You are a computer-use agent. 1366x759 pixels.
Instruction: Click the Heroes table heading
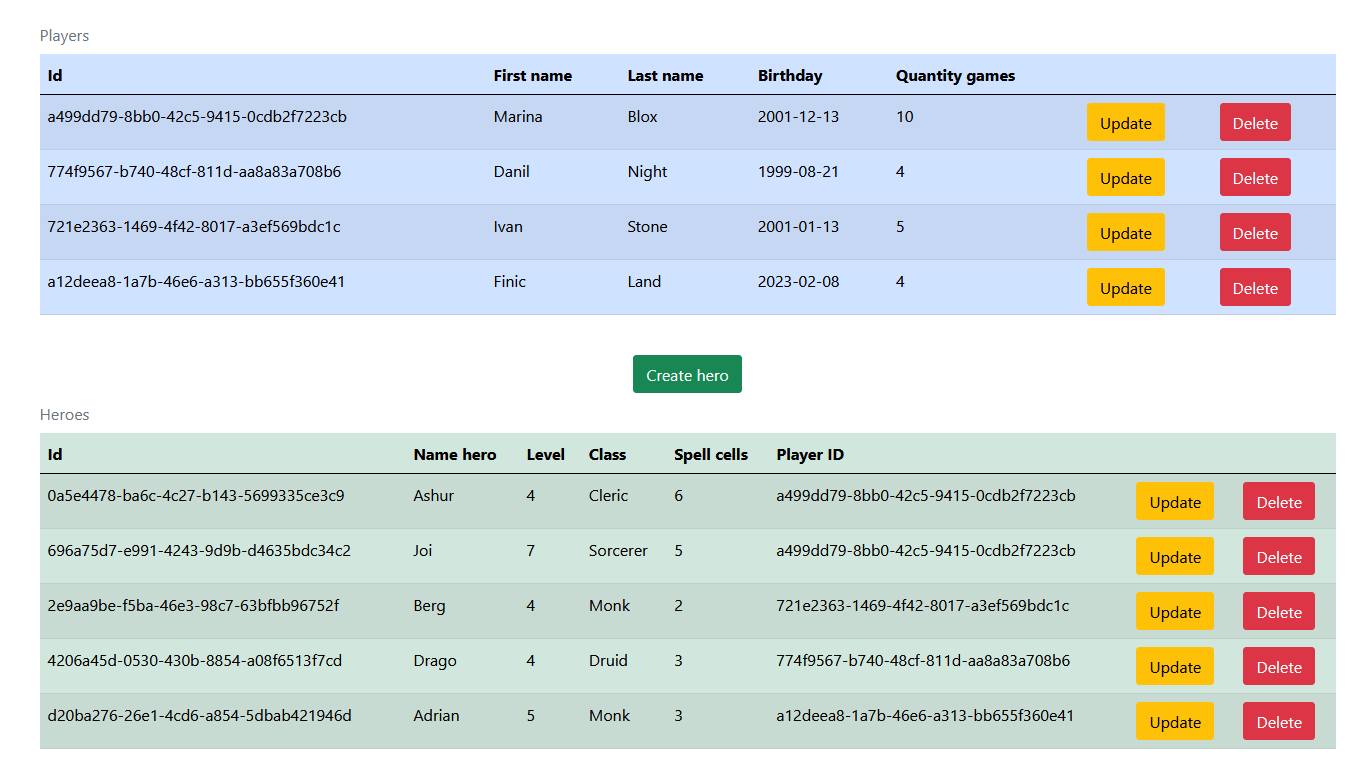click(64, 414)
